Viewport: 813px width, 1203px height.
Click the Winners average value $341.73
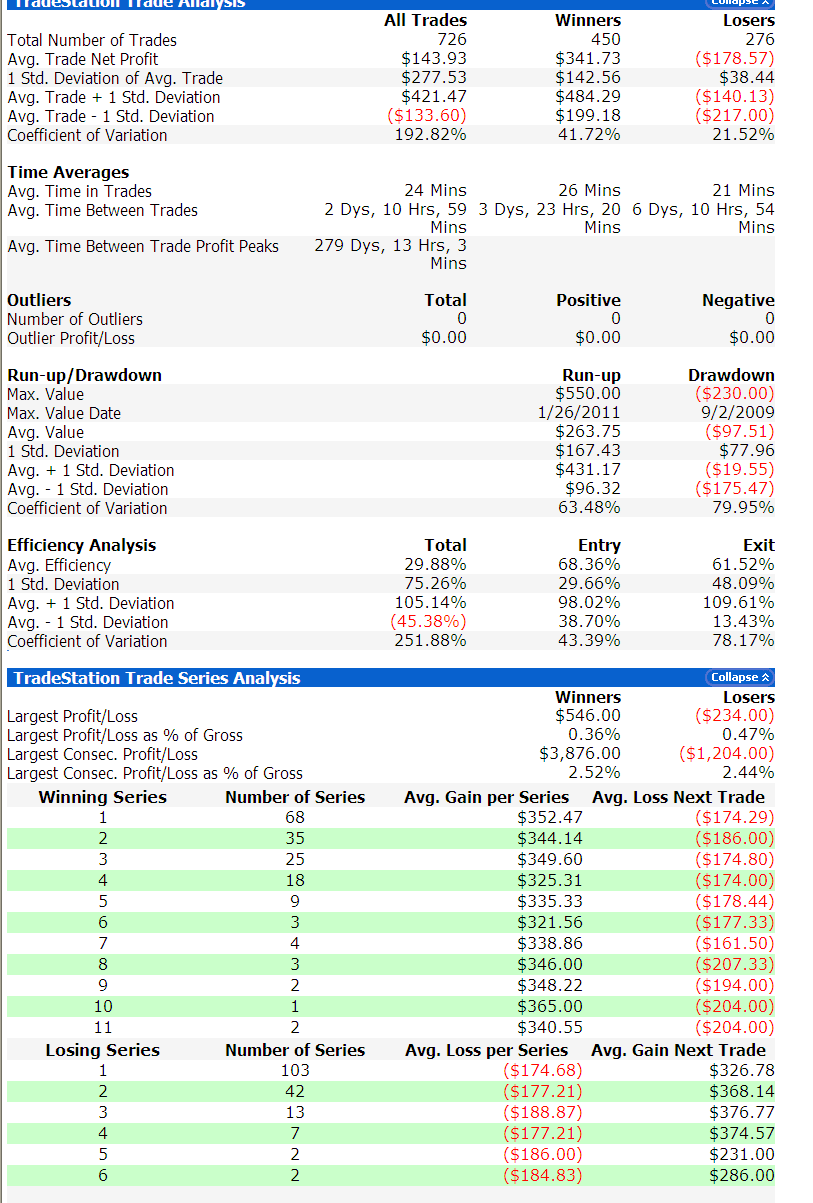coord(588,59)
